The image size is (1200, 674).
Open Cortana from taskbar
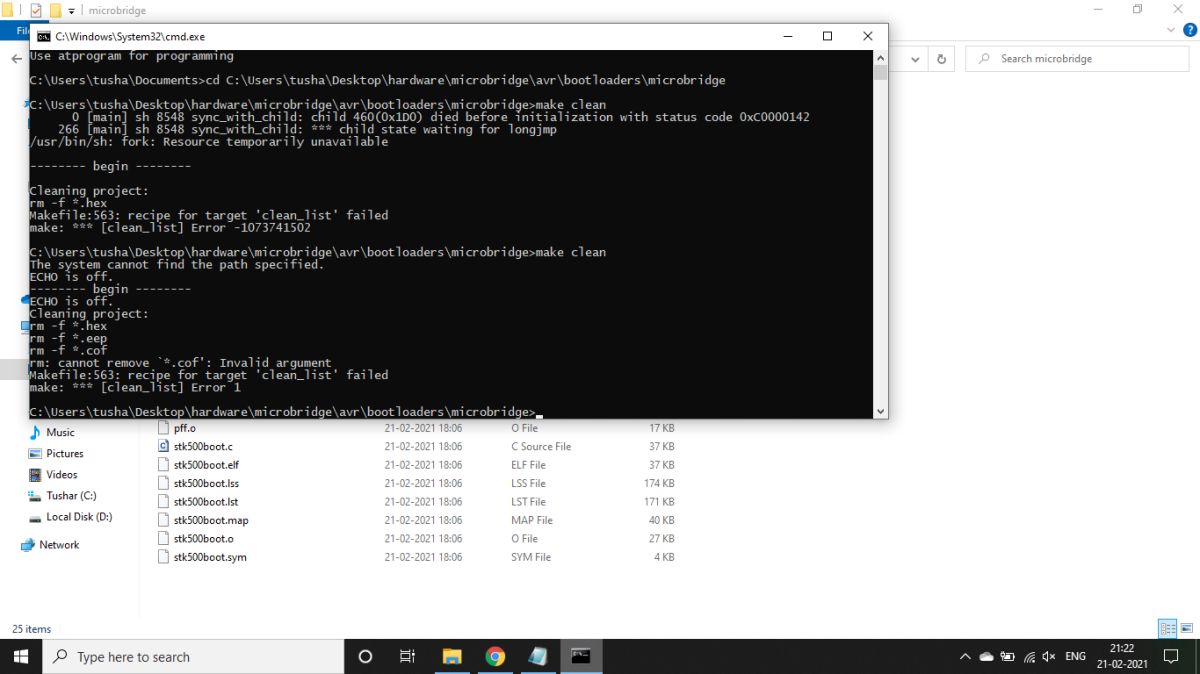pyautogui.click(x=365, y=656)
